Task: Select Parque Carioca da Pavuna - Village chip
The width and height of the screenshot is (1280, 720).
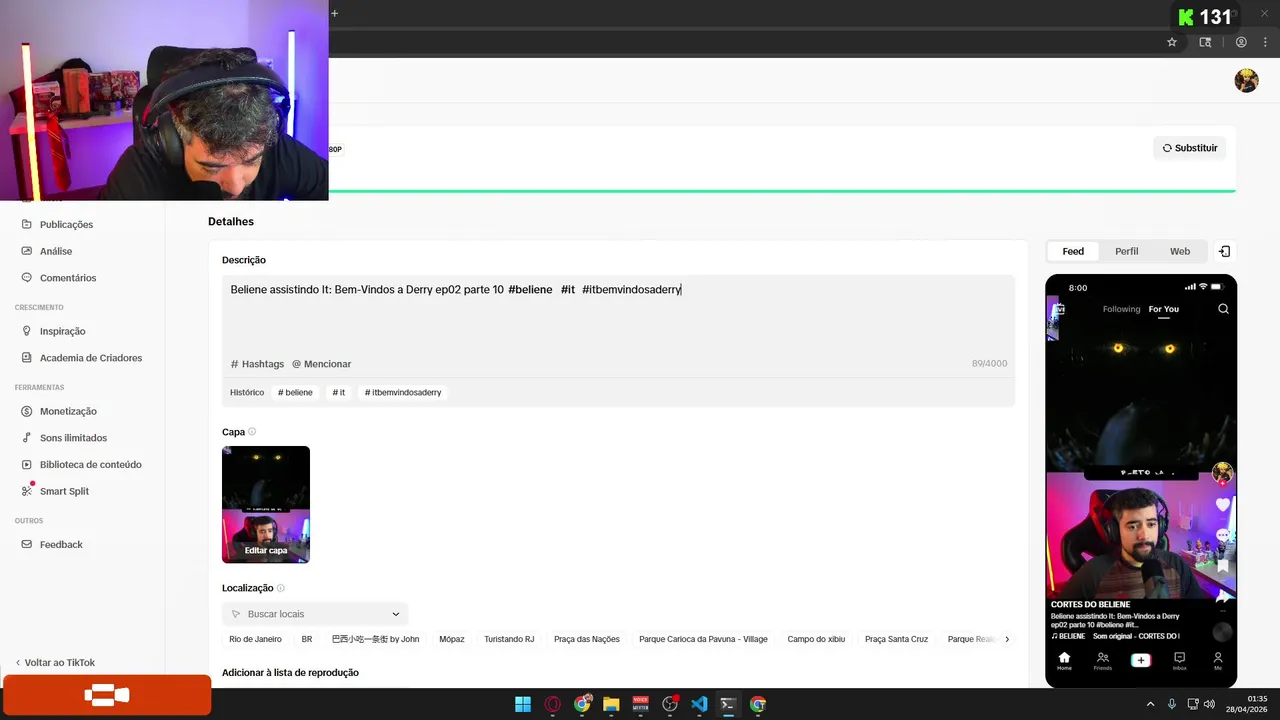Action: click(703, 639)
